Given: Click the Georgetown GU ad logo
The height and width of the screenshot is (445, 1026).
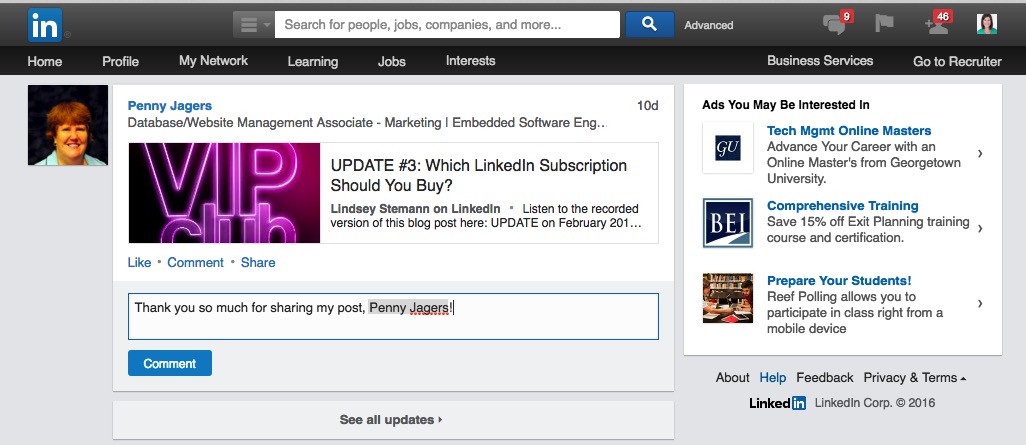Looking at the screenshot, I should (x=728, y=147).
